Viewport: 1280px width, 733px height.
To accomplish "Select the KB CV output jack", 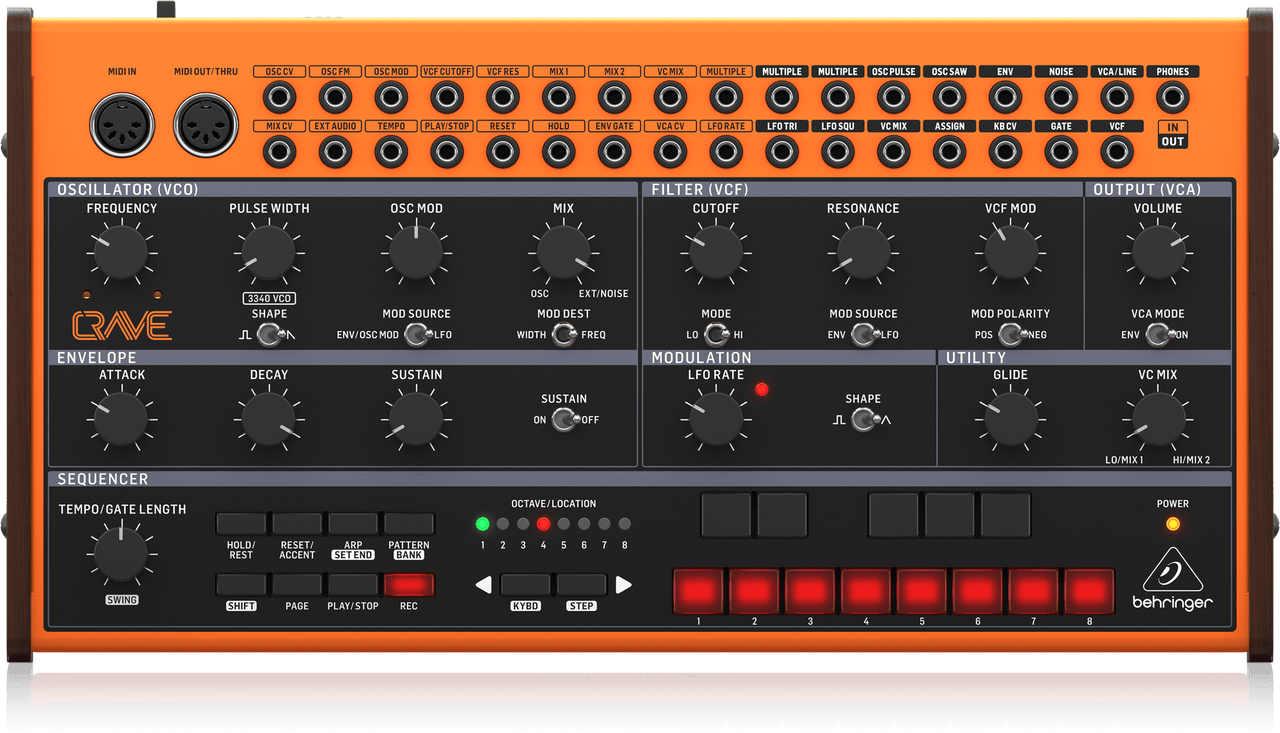I will tap(1006, 152).
